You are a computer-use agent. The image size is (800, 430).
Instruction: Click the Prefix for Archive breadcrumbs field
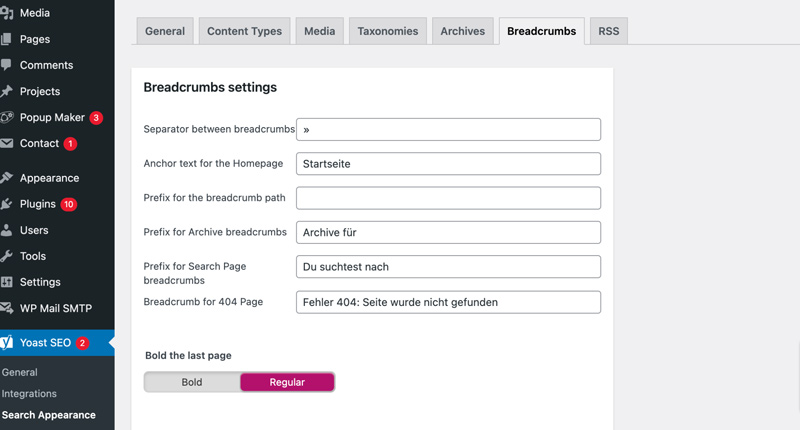point(448,232)
